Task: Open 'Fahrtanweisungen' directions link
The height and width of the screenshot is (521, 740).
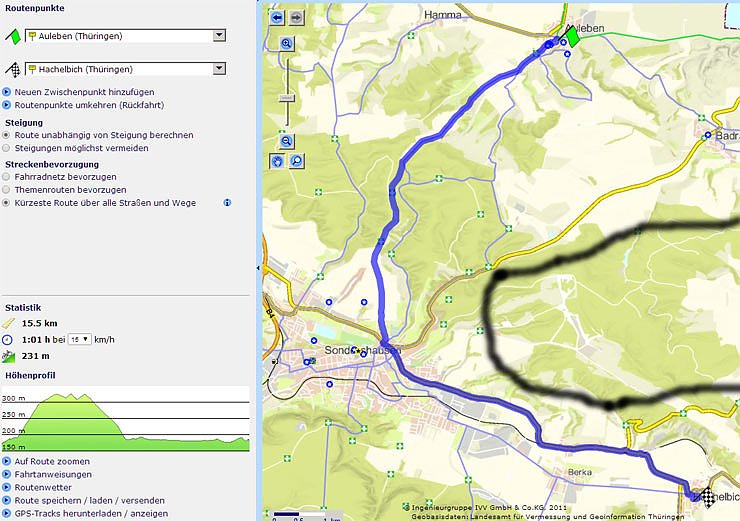Action: [53, 475]
